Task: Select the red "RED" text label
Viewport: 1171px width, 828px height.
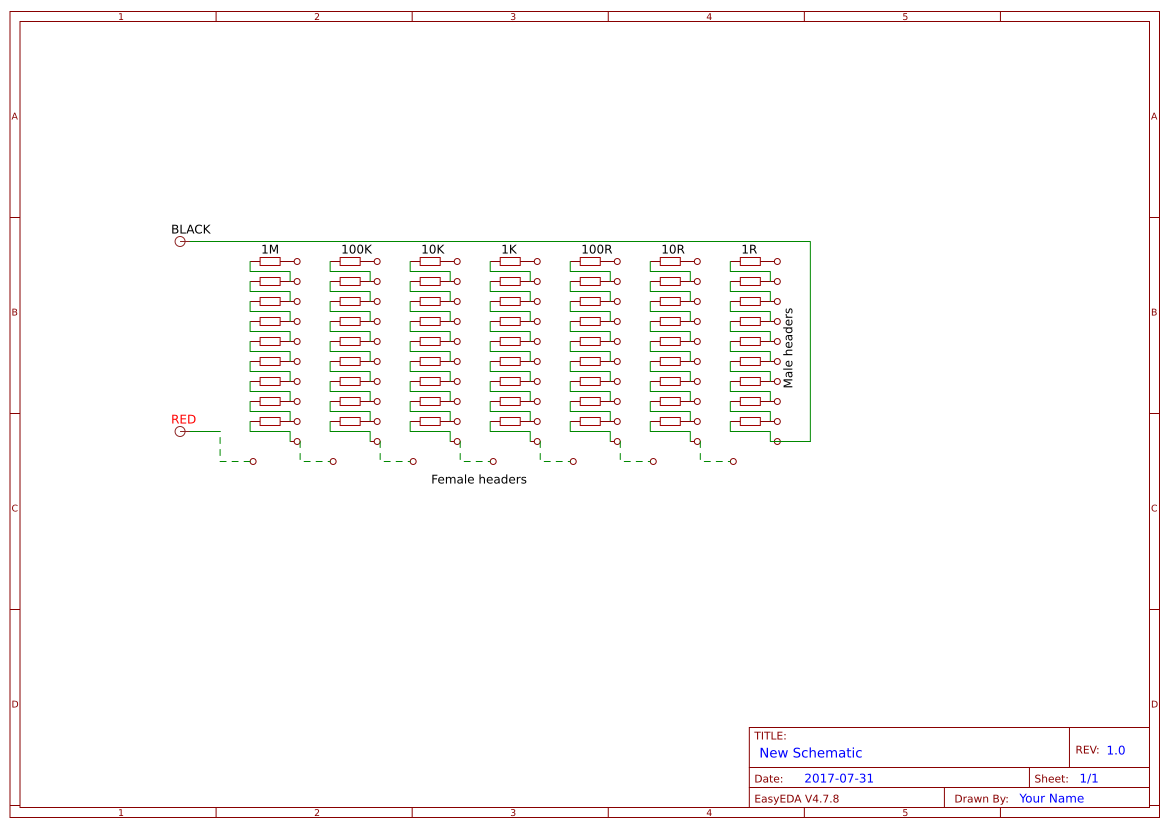Action: coord(183,419)
